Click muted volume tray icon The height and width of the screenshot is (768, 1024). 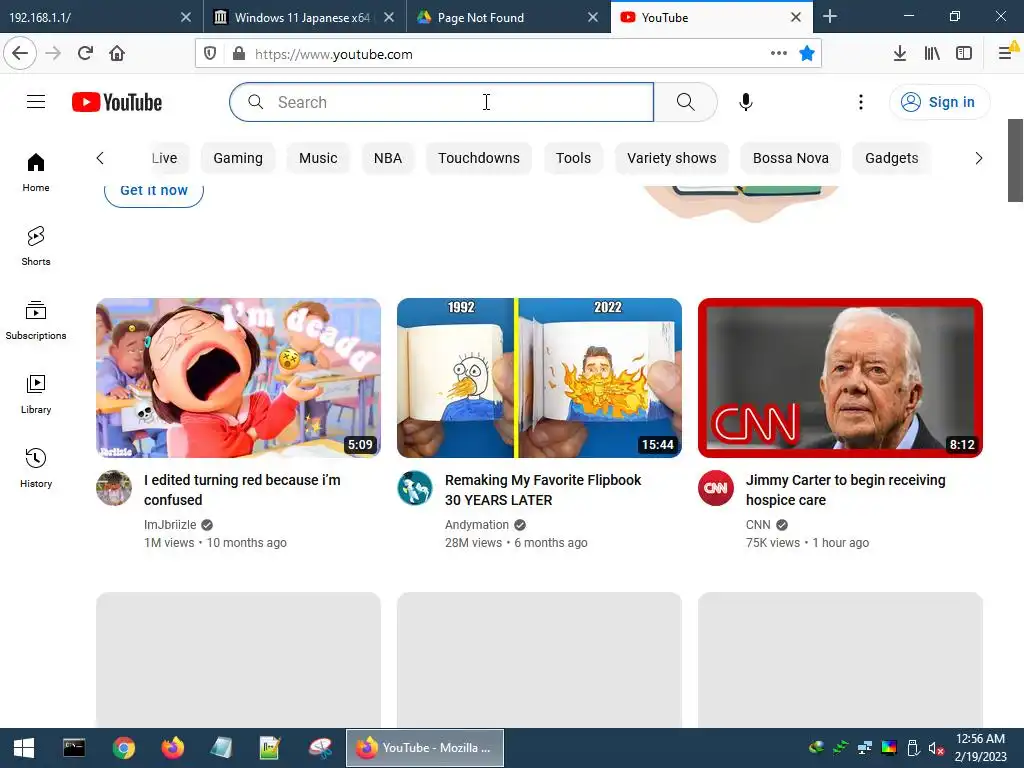(x=936, y=748)
